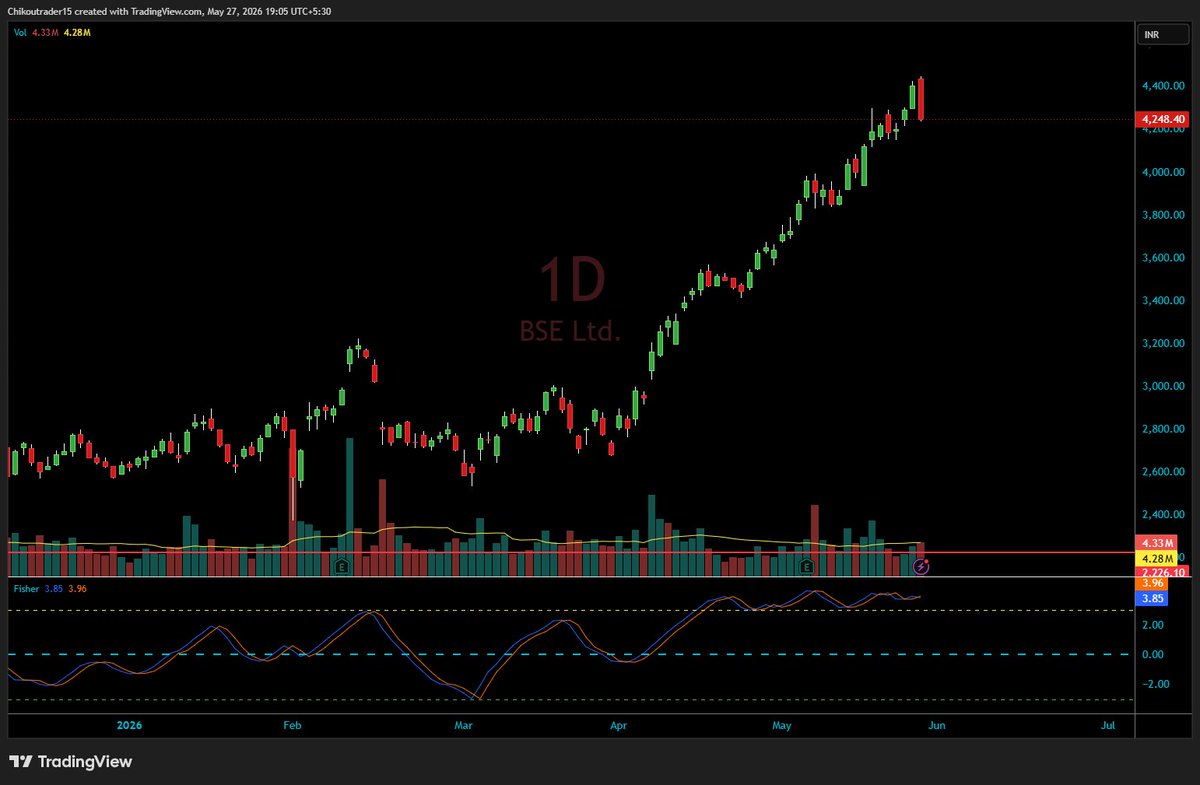The image size is (1200, 785).
Task: Click the Apr label on time axis
Action: click(618, 725)
